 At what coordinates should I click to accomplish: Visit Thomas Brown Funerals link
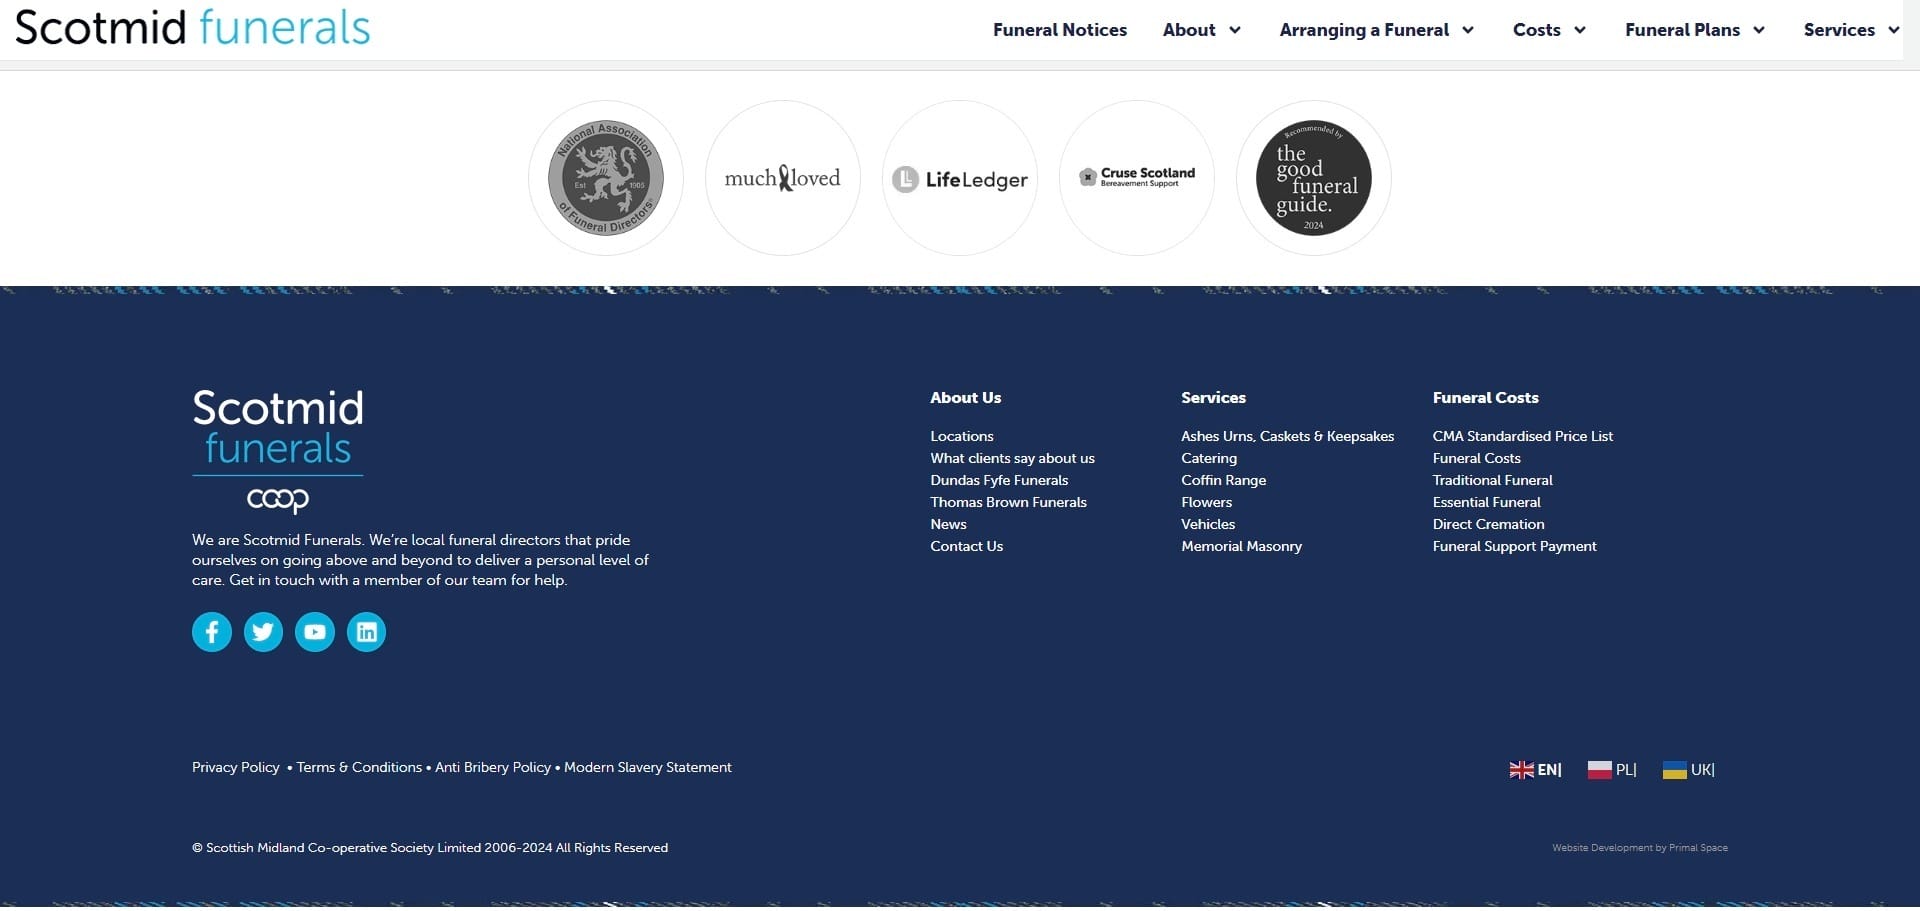click(x=1008, y=502)
